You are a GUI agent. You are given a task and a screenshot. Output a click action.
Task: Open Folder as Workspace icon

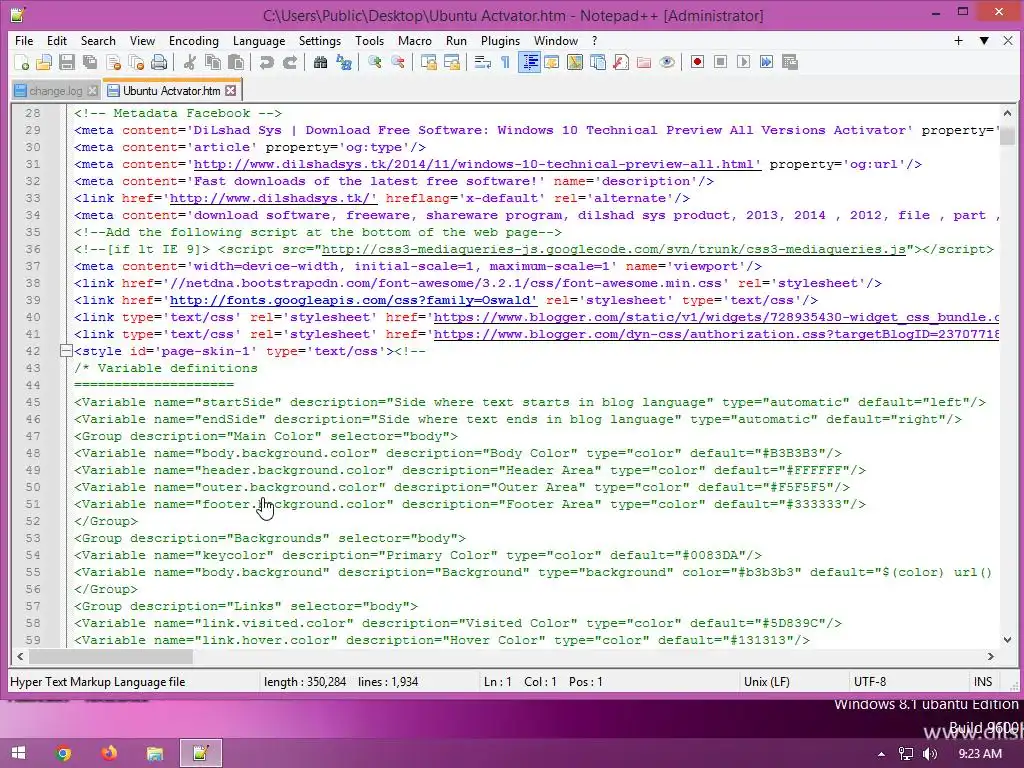point(643,62)
